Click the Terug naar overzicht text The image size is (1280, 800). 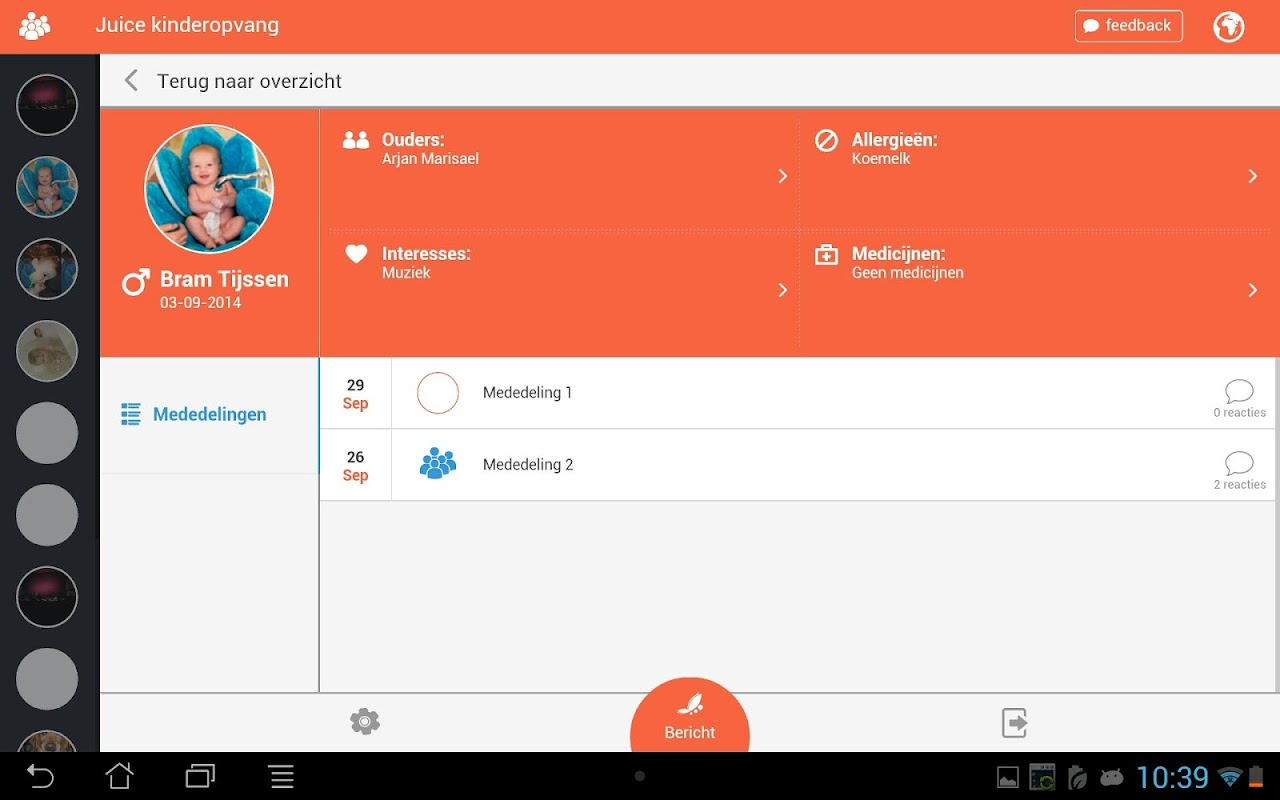pyautogui.click(x=249, y=82)
